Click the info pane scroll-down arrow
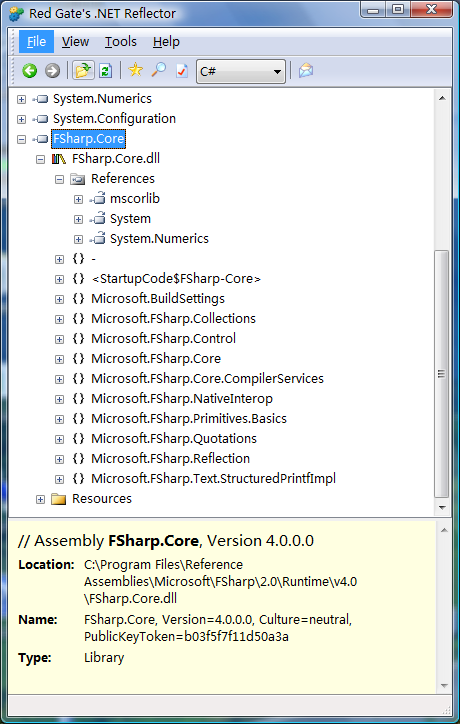Screen dimensions: 460x724 tap(444, 686)
